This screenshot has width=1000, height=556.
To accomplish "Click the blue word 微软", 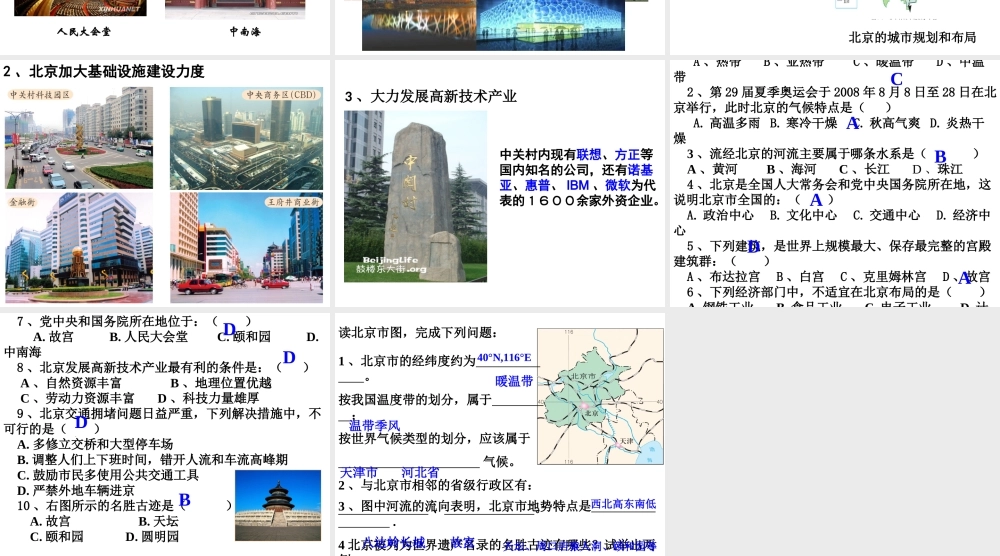I will point(617,185).
